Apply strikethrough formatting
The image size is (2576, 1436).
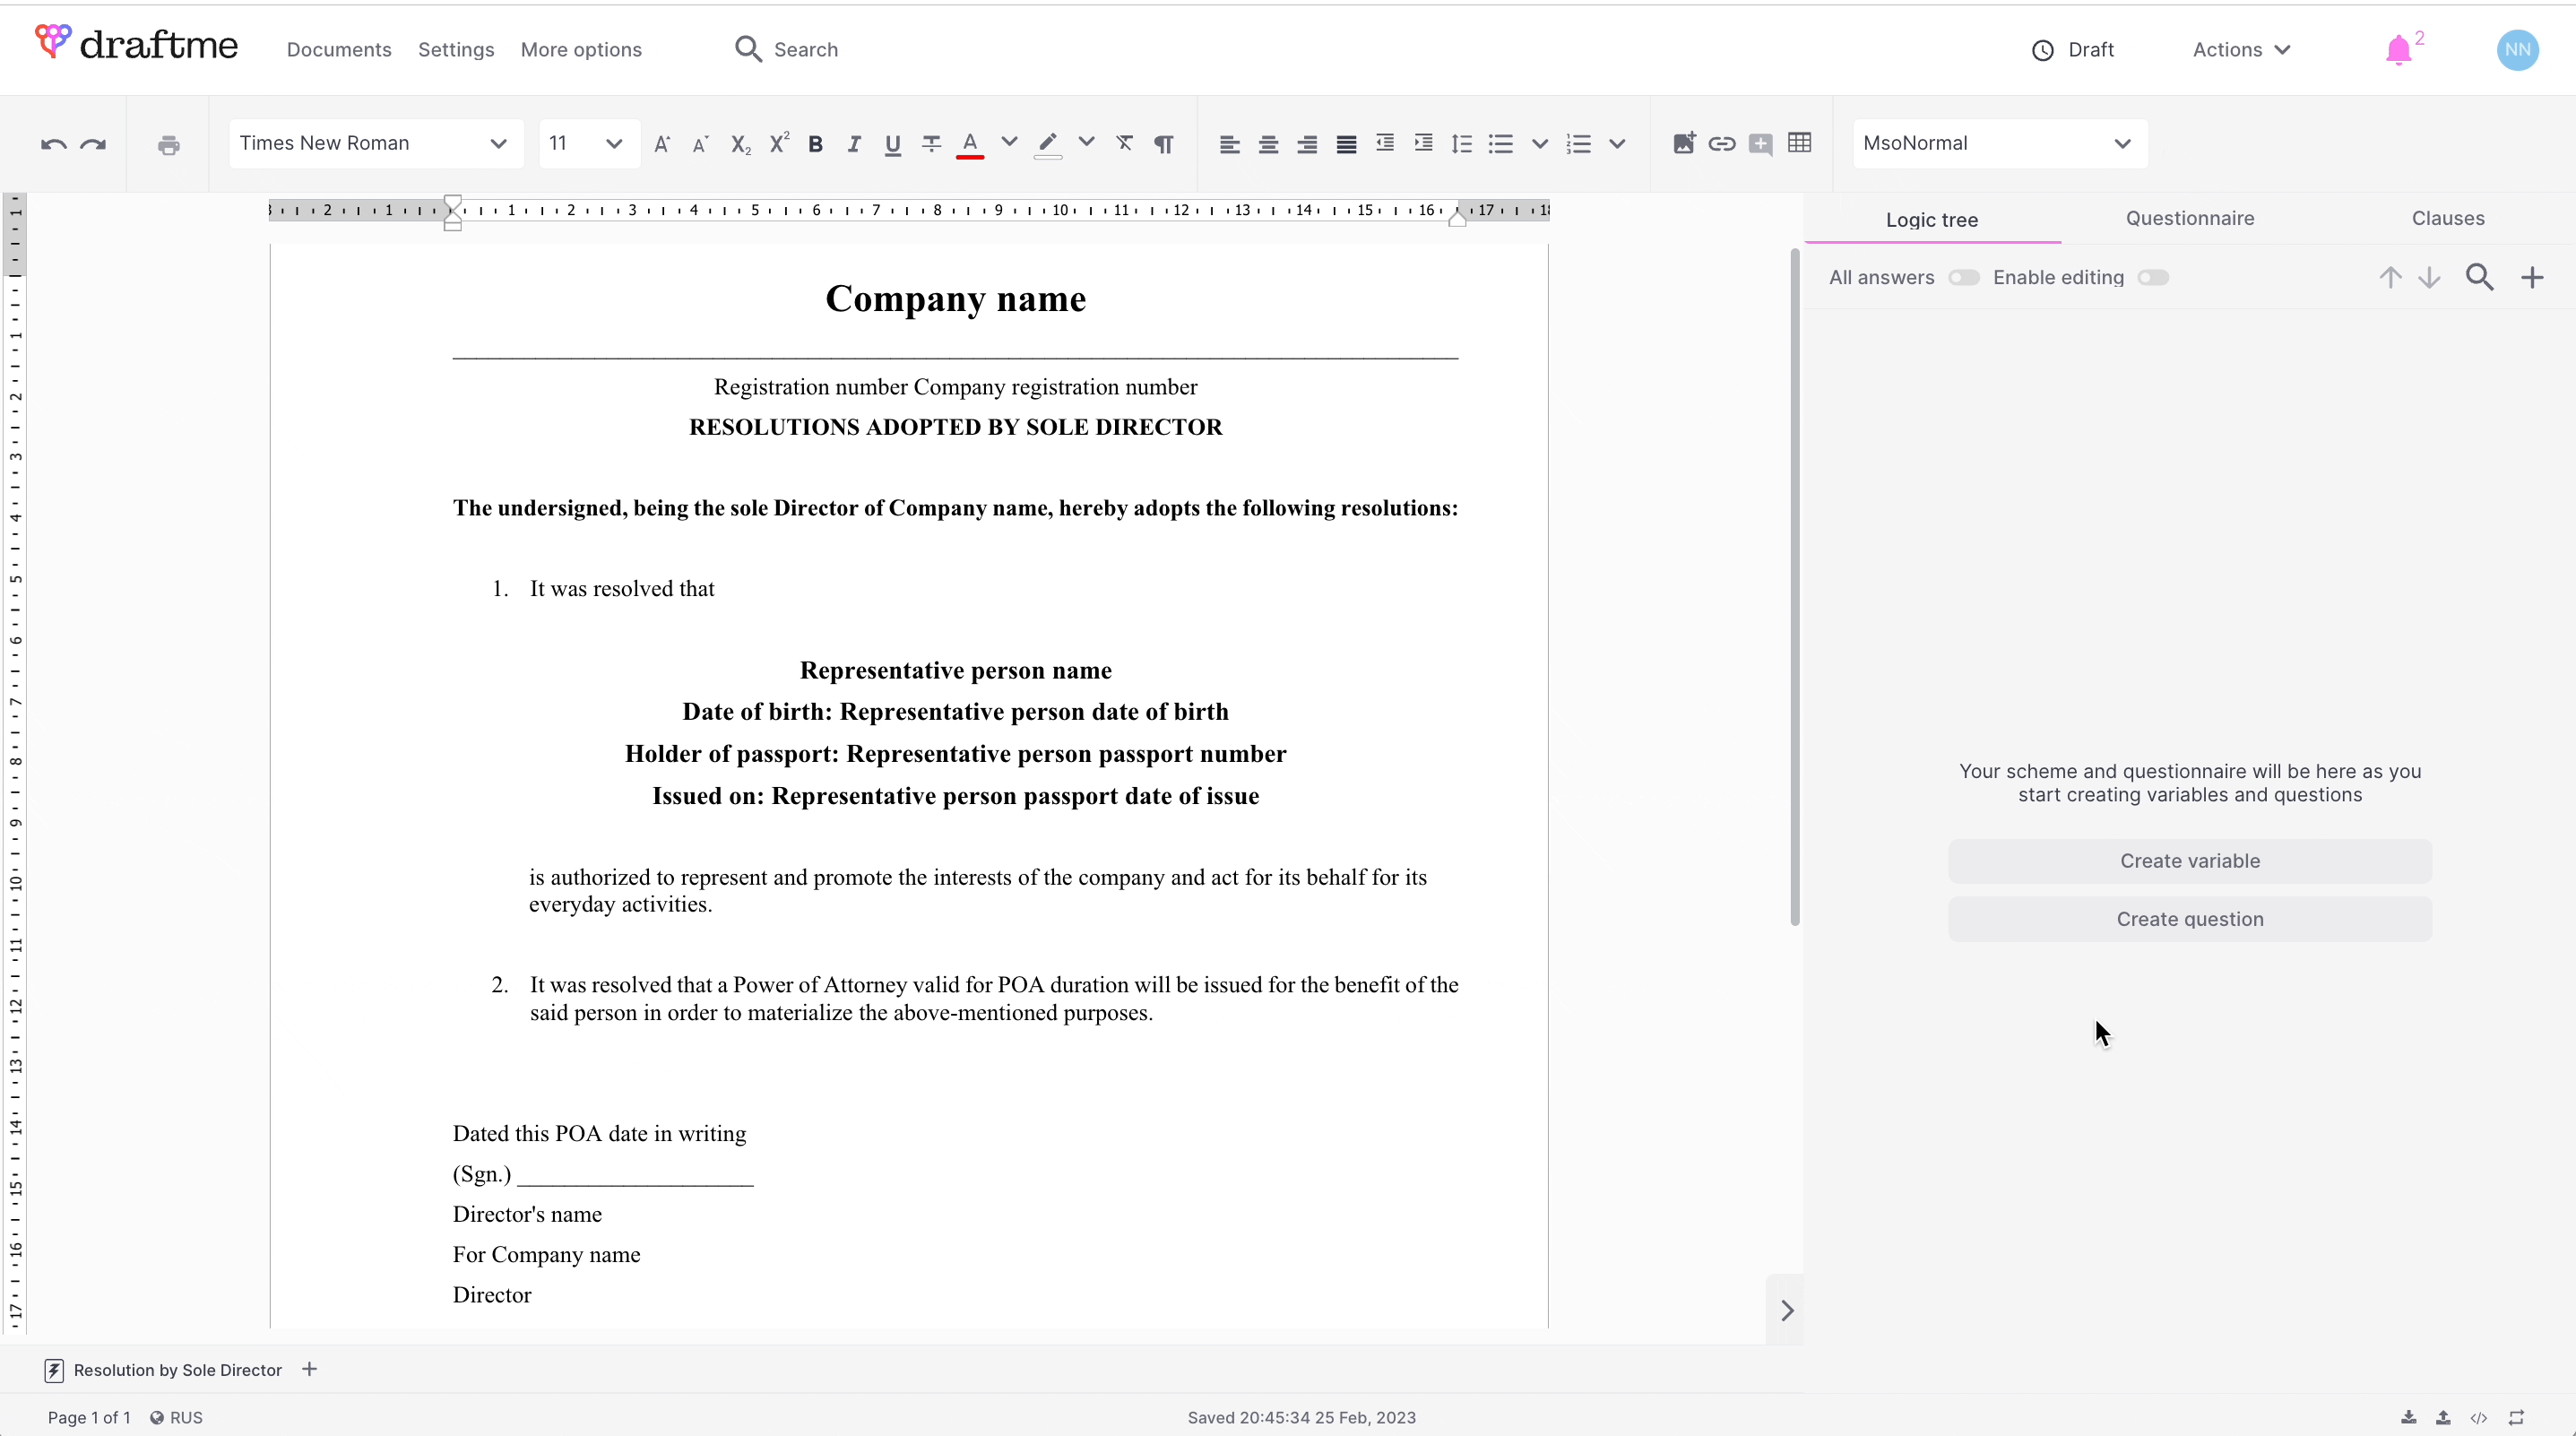click(931, 144)
